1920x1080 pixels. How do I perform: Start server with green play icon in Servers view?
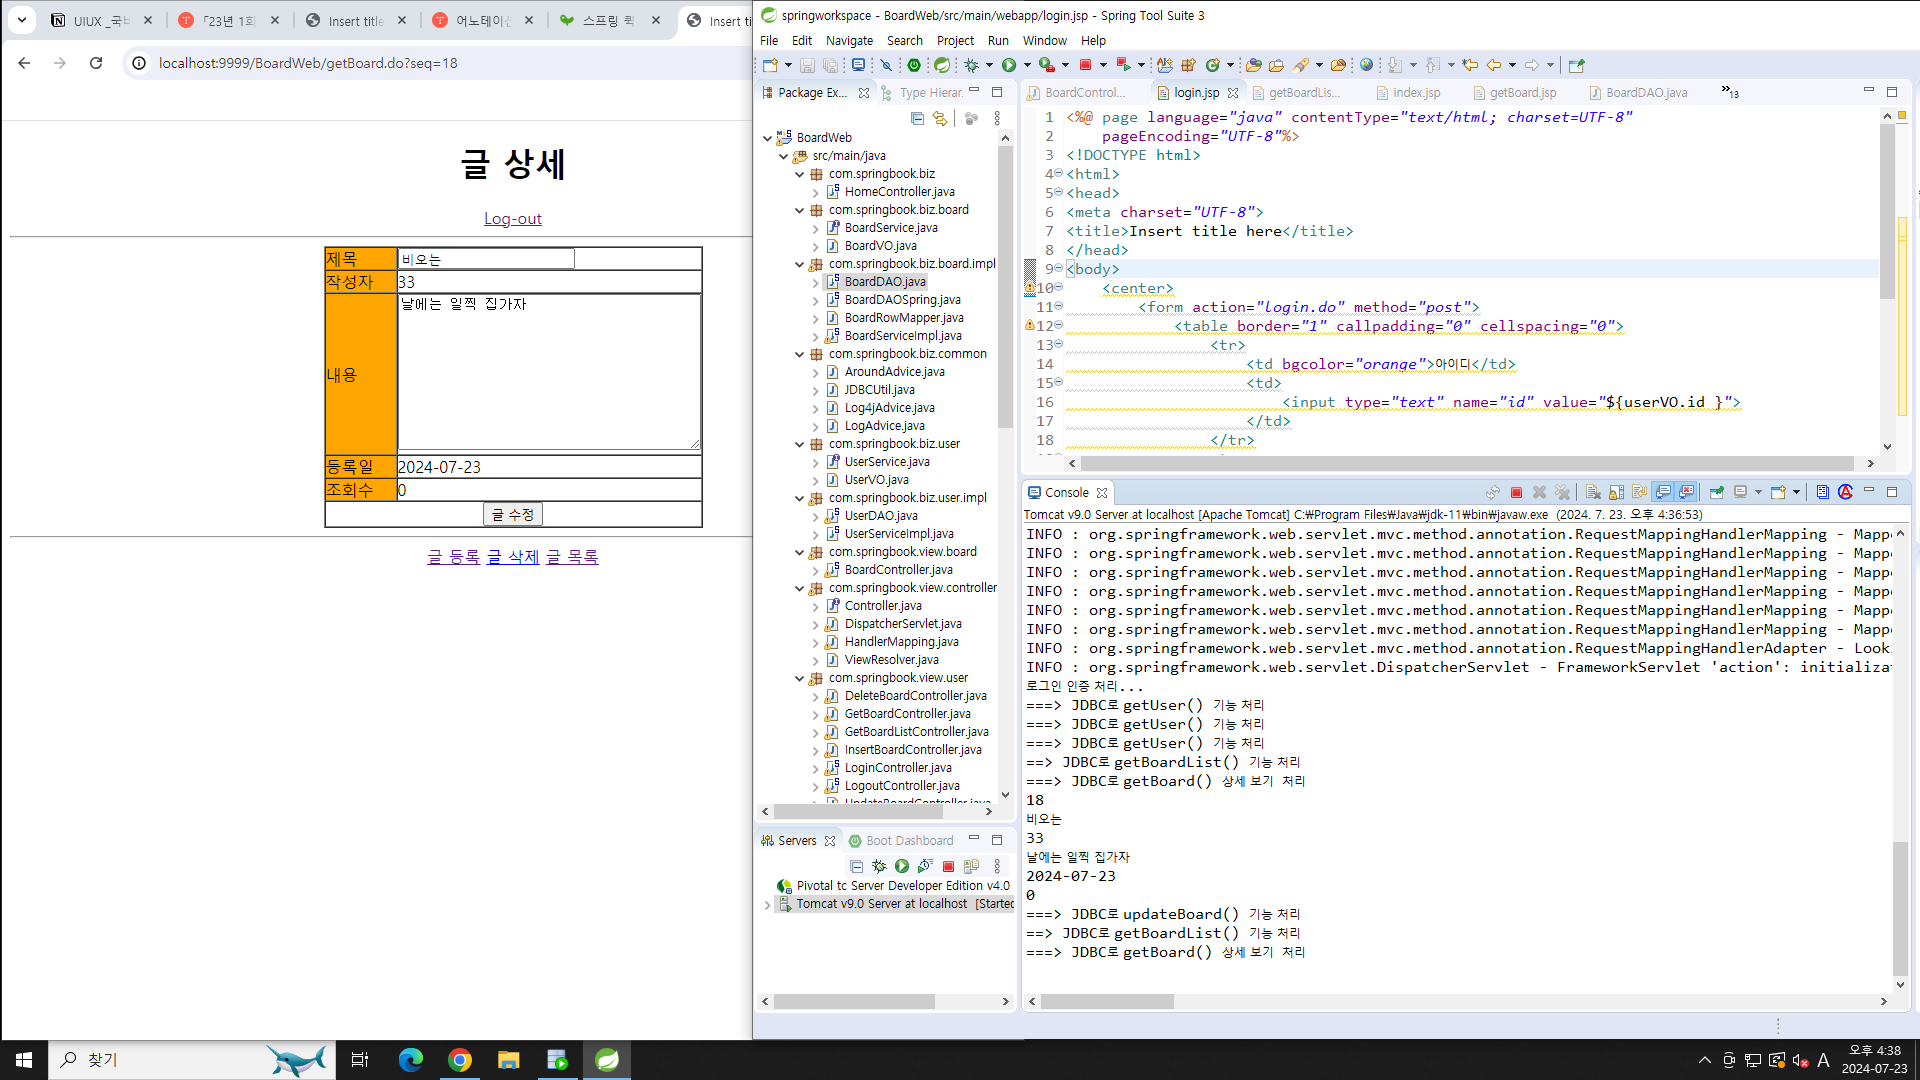point(902,866)
